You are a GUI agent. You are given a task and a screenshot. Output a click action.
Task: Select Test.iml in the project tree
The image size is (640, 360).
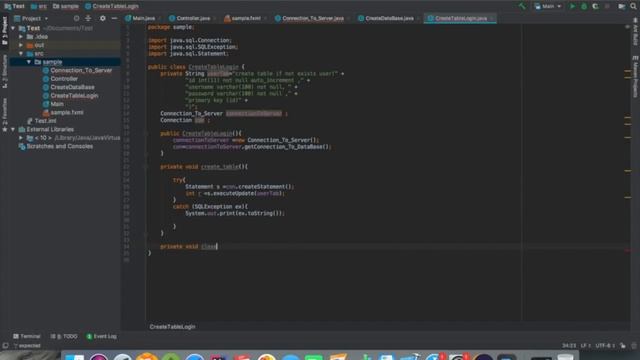coord(45,121)
